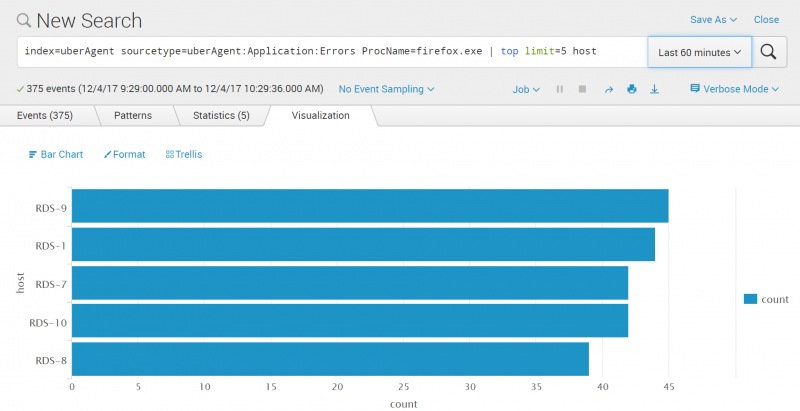Click the 'host' y-axis title
Screen dimensions: 800x411
tap(20, 283)
